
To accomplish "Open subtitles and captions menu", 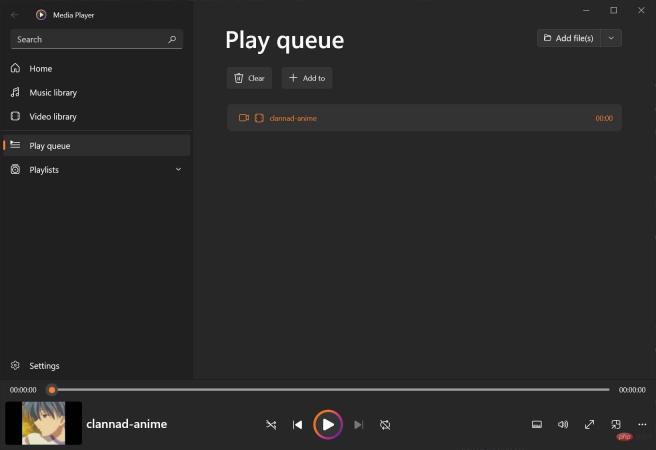I will pos(537,425).
